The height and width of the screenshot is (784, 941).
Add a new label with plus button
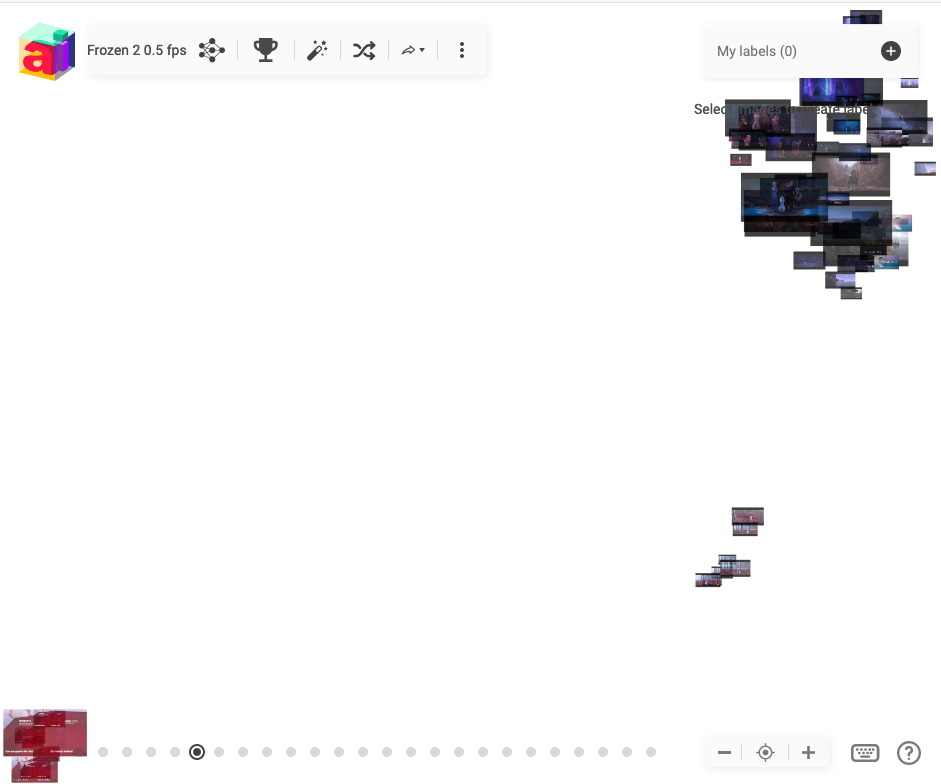tap(891, 51)
